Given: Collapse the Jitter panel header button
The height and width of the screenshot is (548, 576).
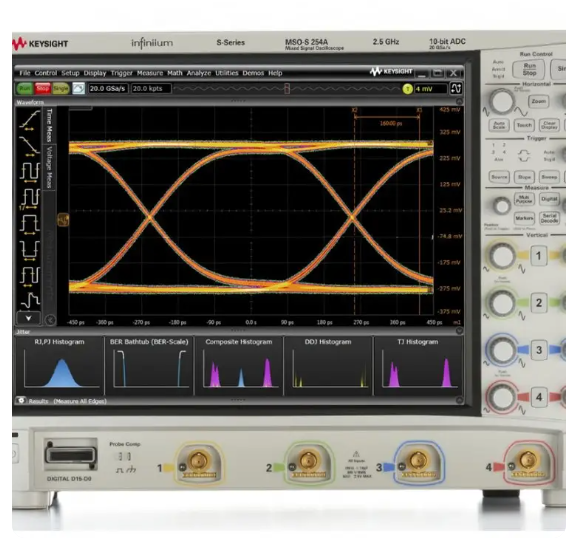Looking at the screenshot, I should click(459, 331).
